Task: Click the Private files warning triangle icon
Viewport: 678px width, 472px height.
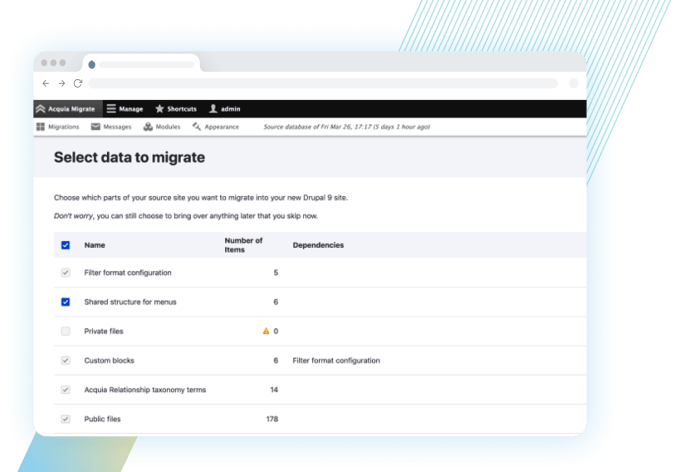Action: [x=266, y=331]
